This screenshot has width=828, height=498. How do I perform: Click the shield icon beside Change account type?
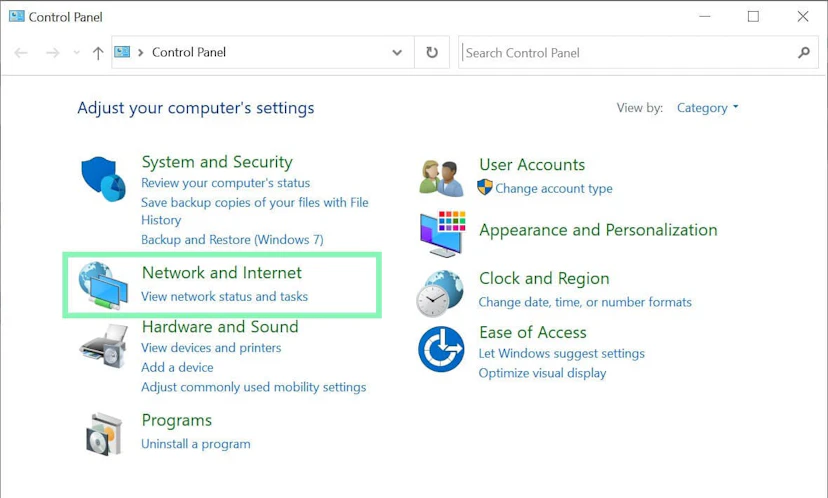pyautogui.click(x=484, y=187)
